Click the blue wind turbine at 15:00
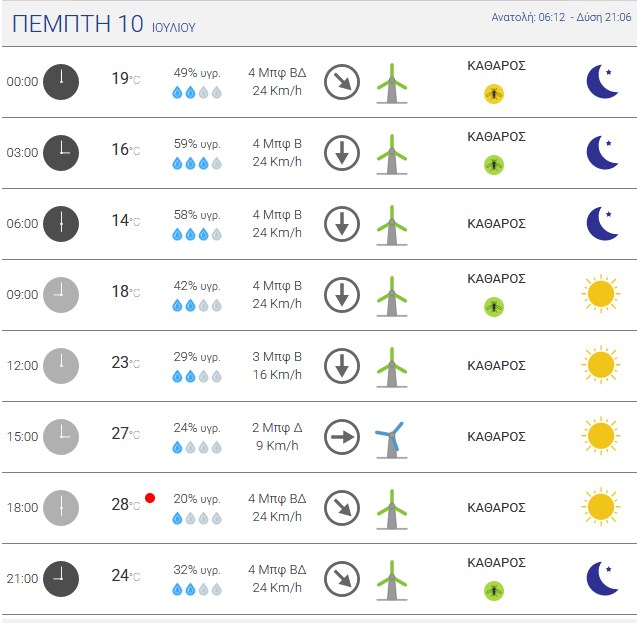Screen dimensions: 637x623 tap(391, 440)
